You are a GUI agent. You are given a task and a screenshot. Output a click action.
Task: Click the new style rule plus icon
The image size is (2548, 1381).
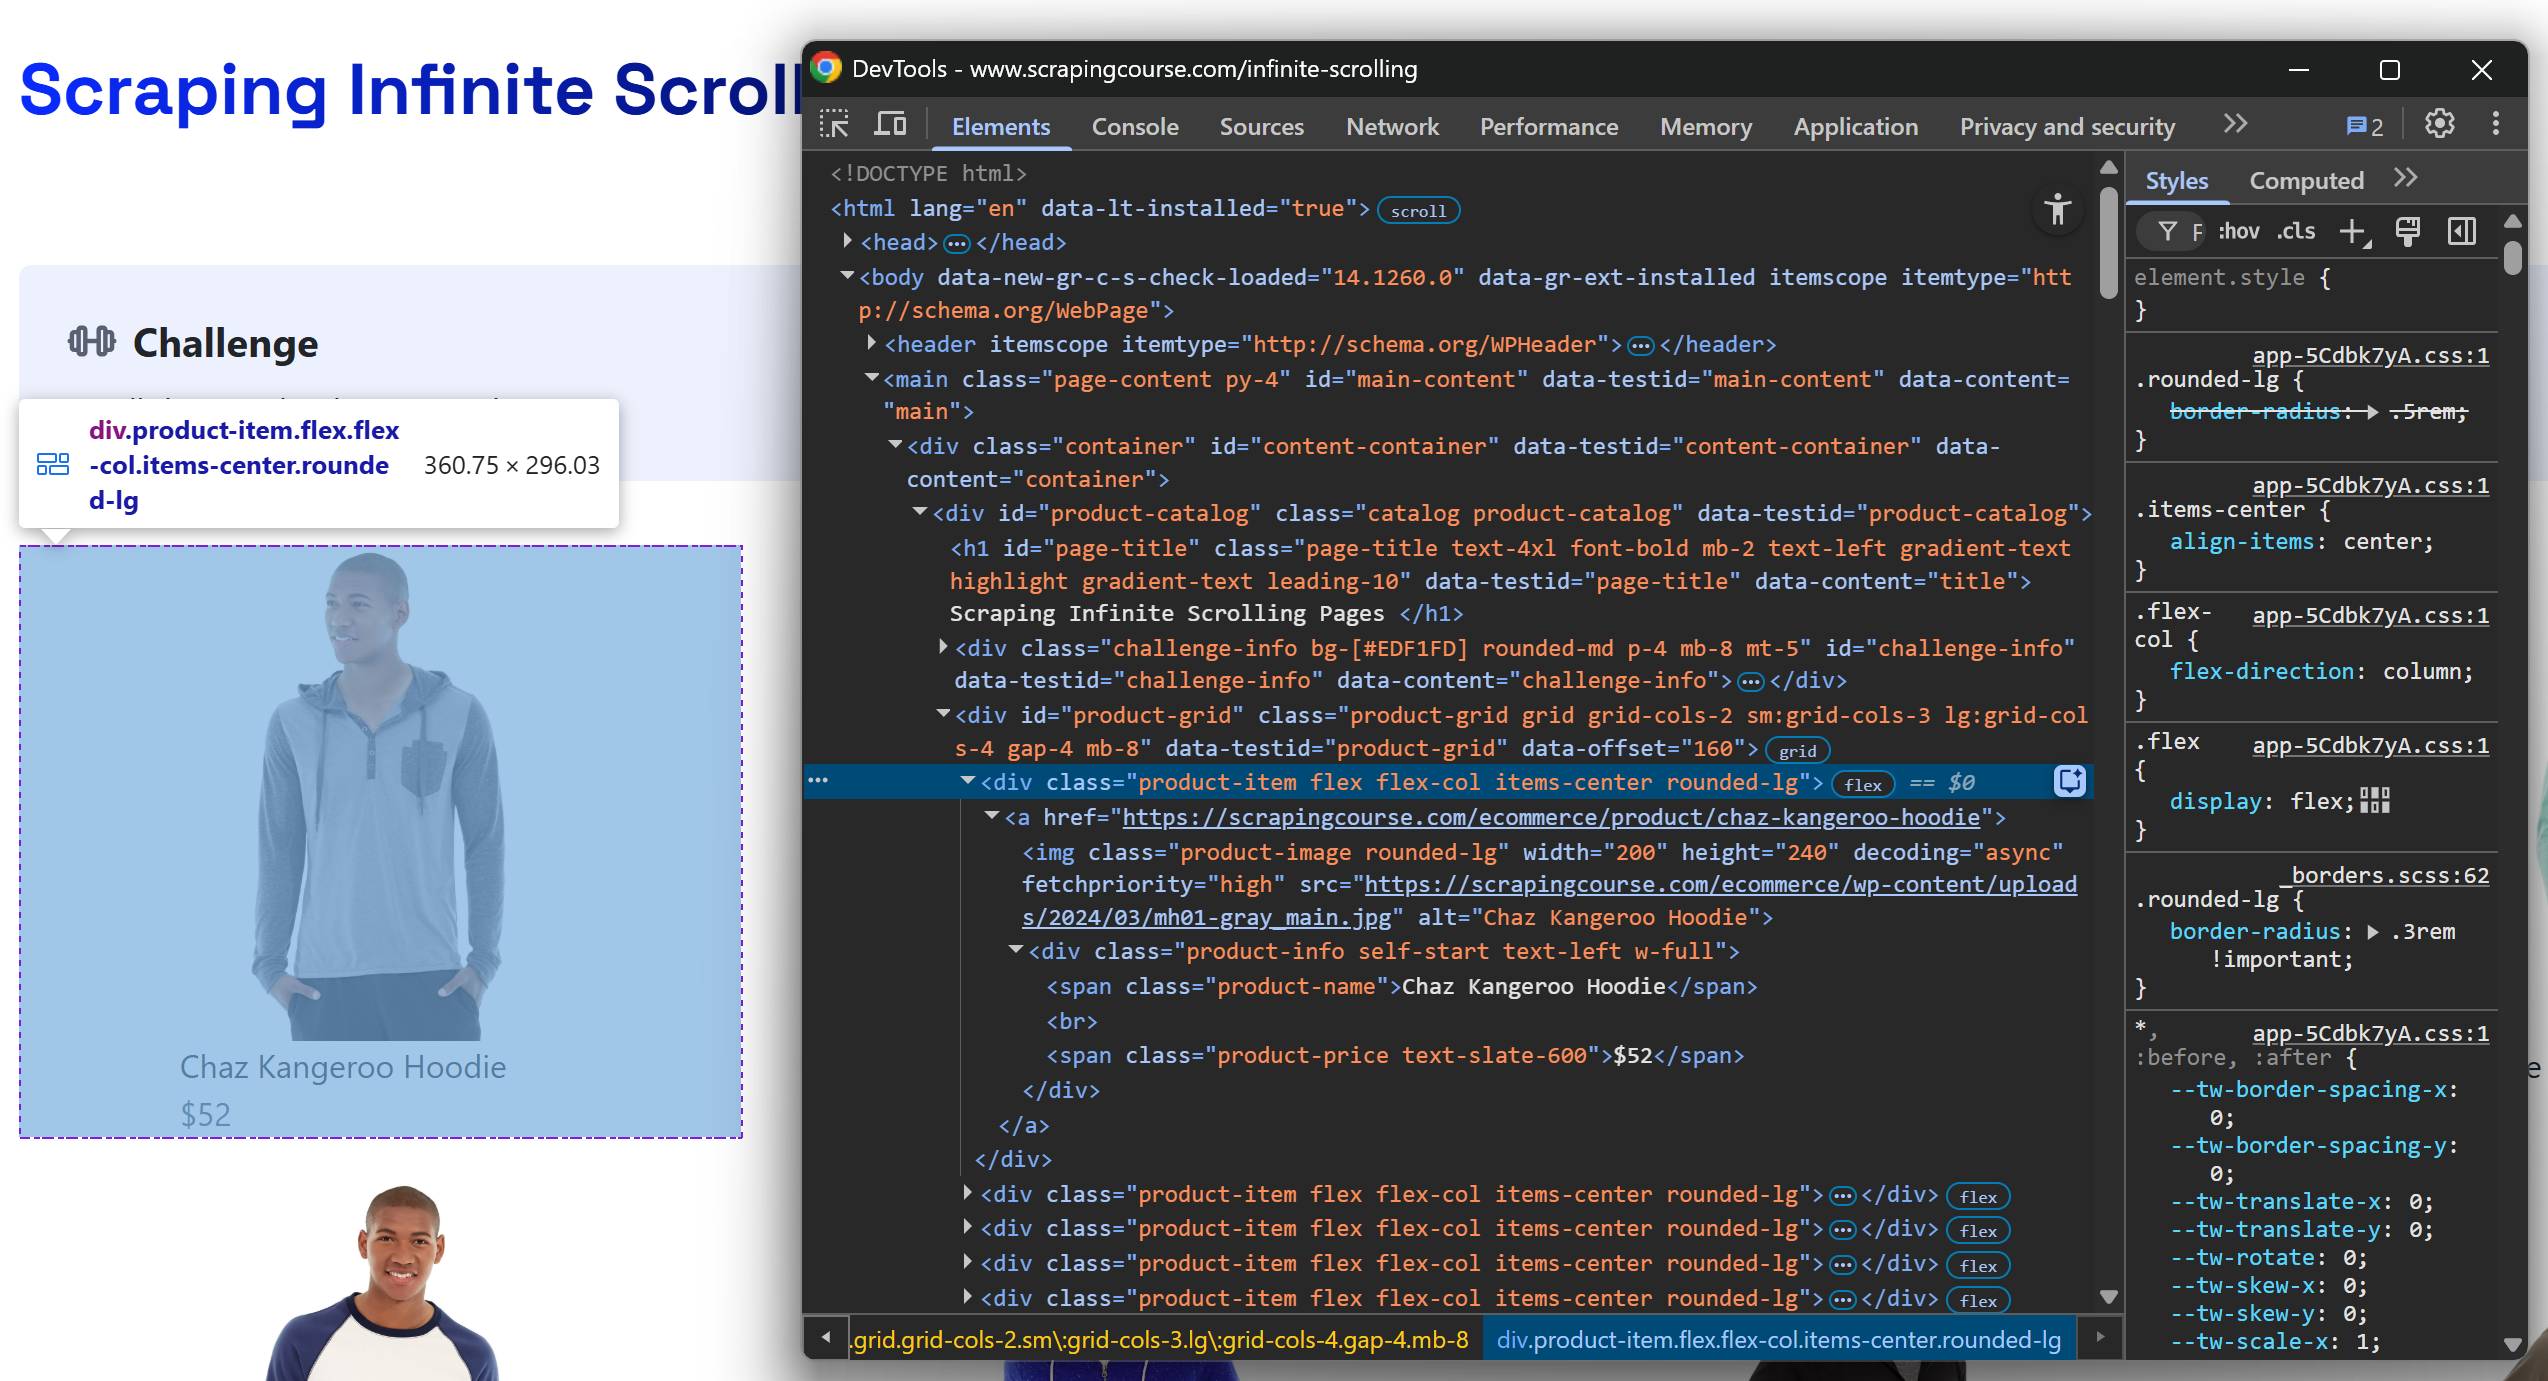click(2354, 232)
